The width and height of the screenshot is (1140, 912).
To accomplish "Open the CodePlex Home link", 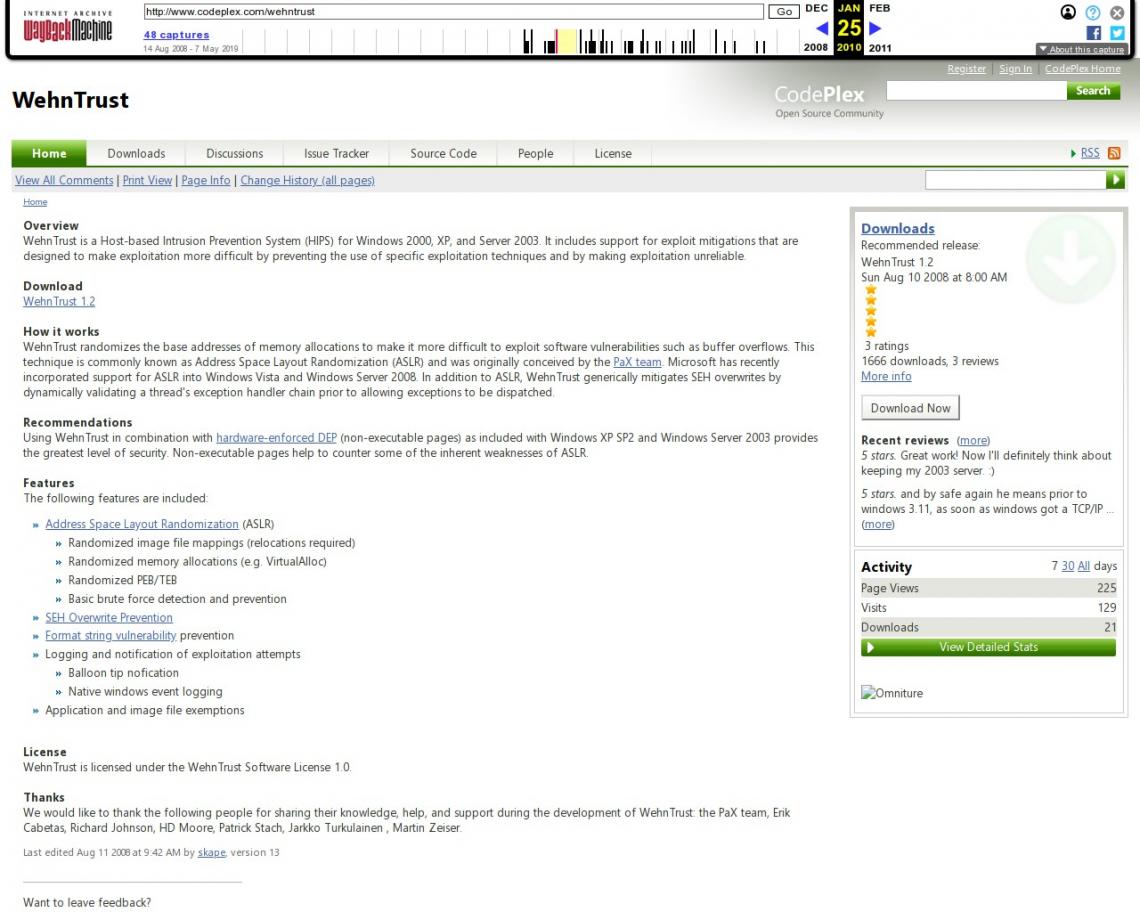I will coord(1083,68).
